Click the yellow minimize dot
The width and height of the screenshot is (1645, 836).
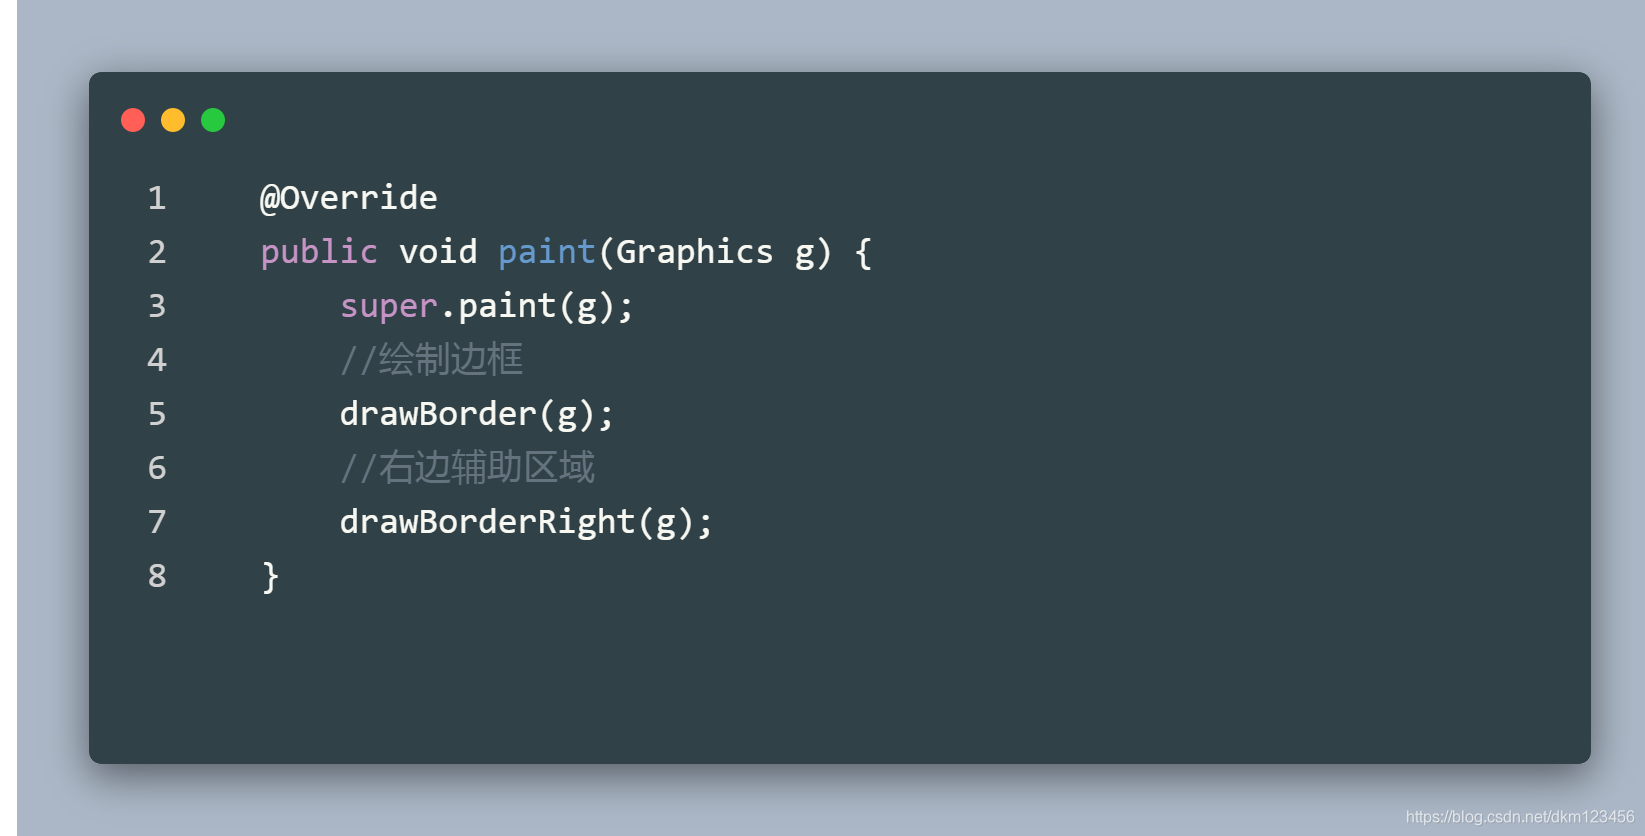click(173, 120)
